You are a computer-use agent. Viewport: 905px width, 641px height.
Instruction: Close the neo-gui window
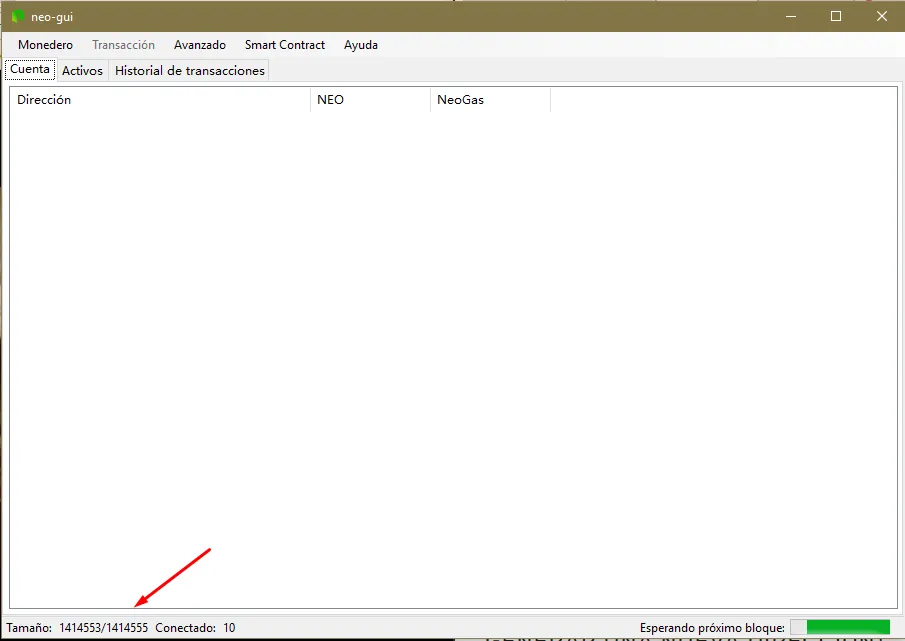coord(881,16)
